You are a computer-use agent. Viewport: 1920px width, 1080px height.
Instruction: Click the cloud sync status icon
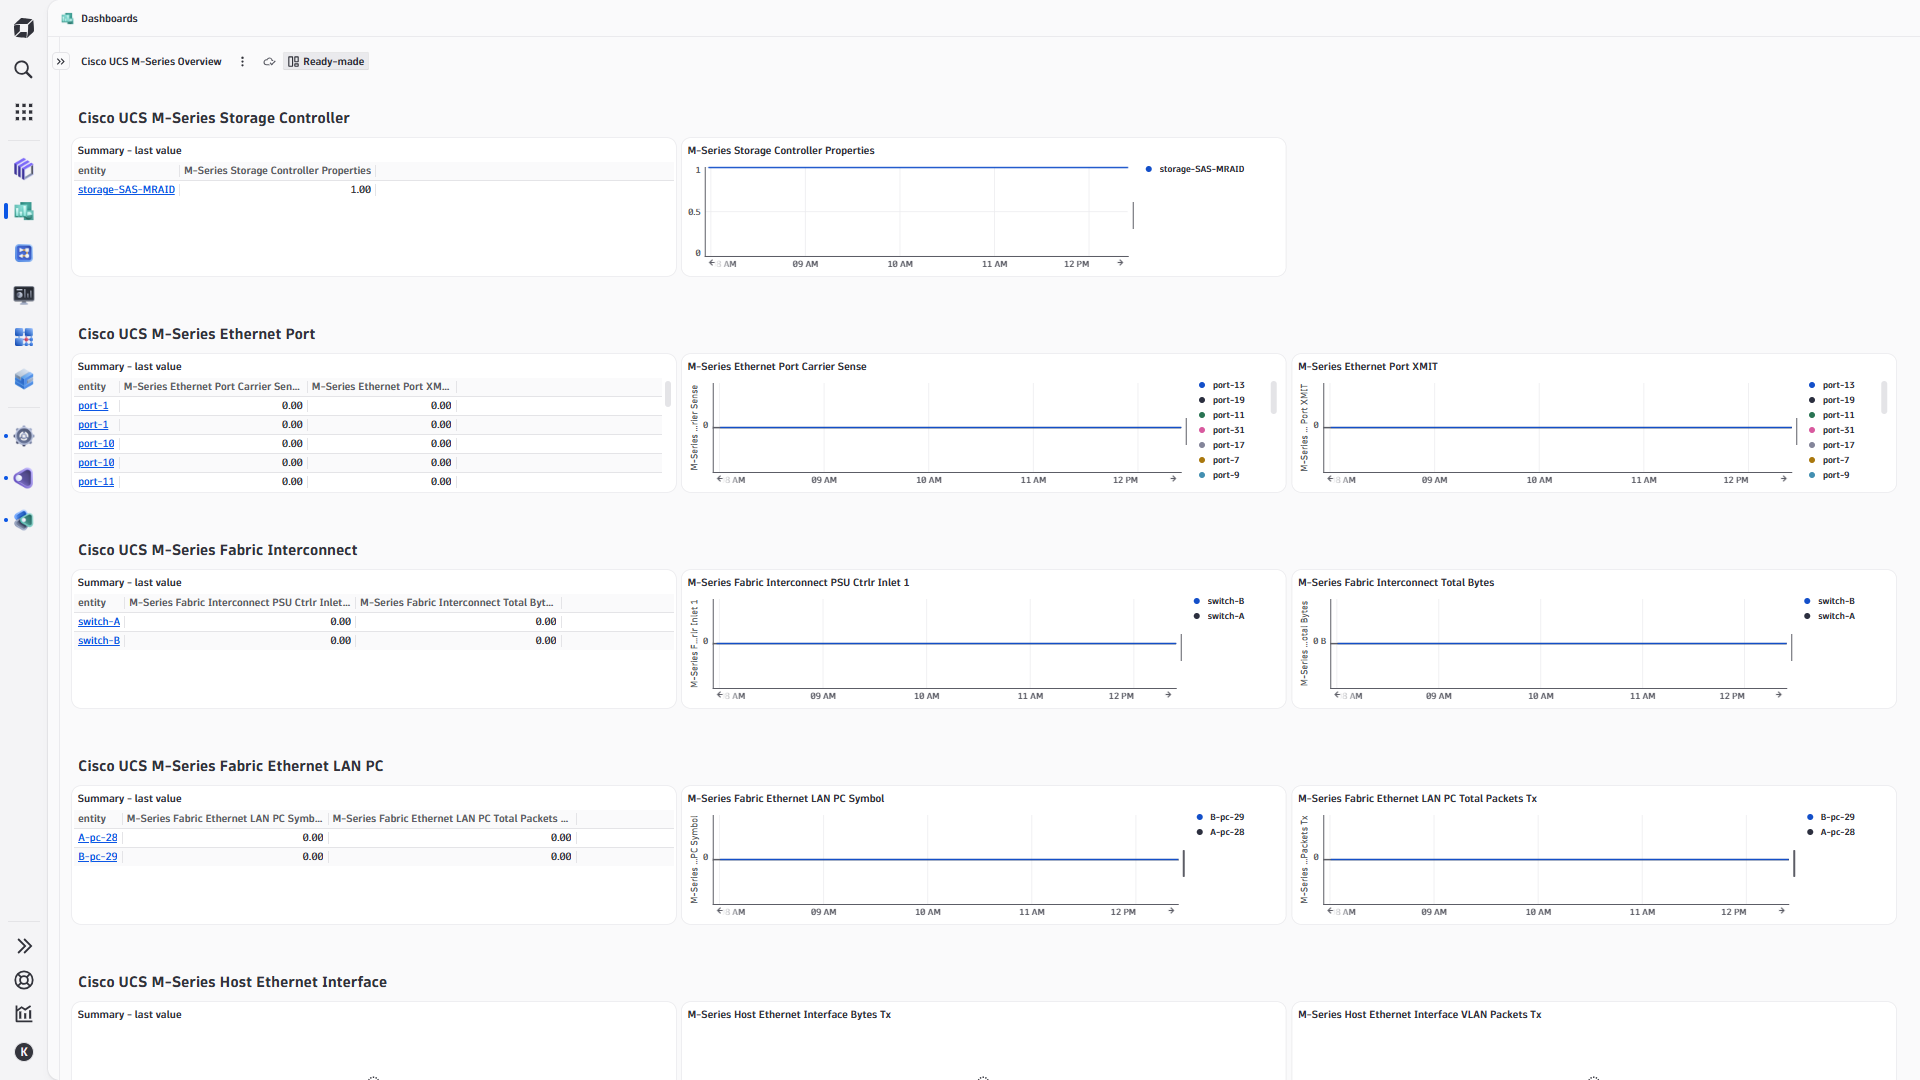point(269,62)
